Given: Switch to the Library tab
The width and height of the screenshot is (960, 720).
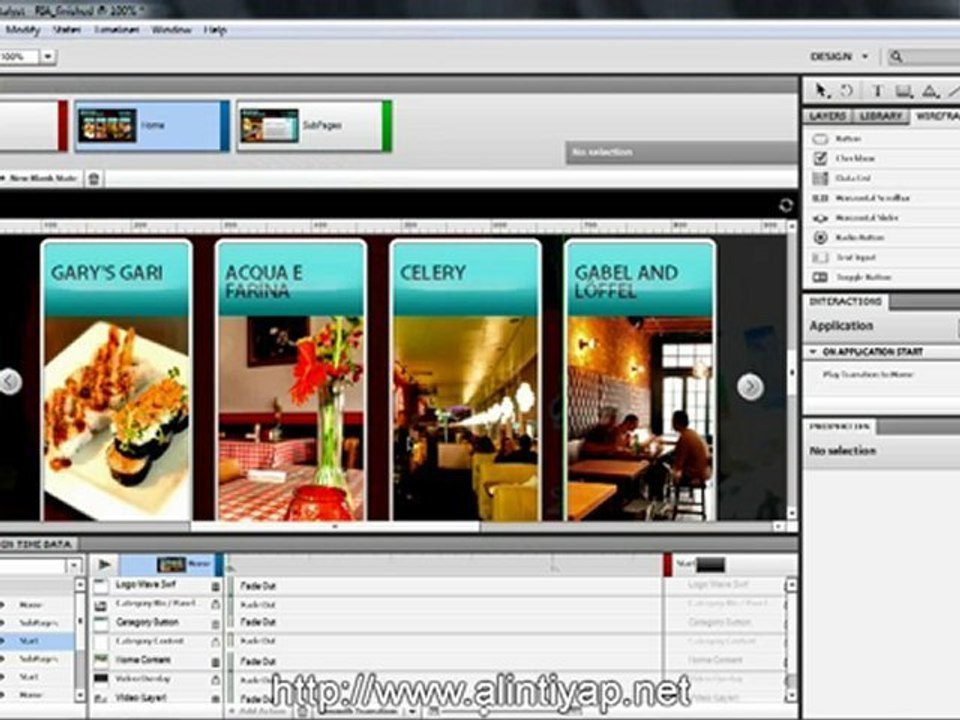Looking at the screenshot, I should coord(880,116).
